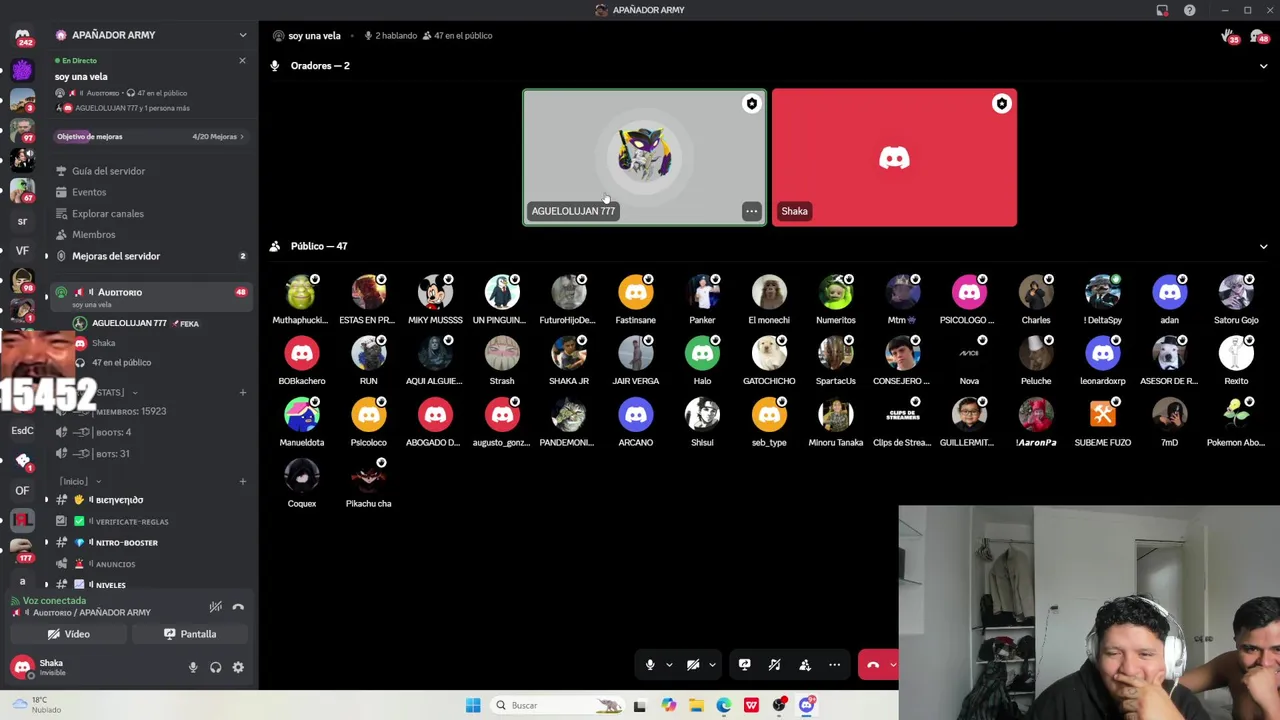Open the speaker requests hand icon
Screen dimensions: 1280x720
point(1229,36)
